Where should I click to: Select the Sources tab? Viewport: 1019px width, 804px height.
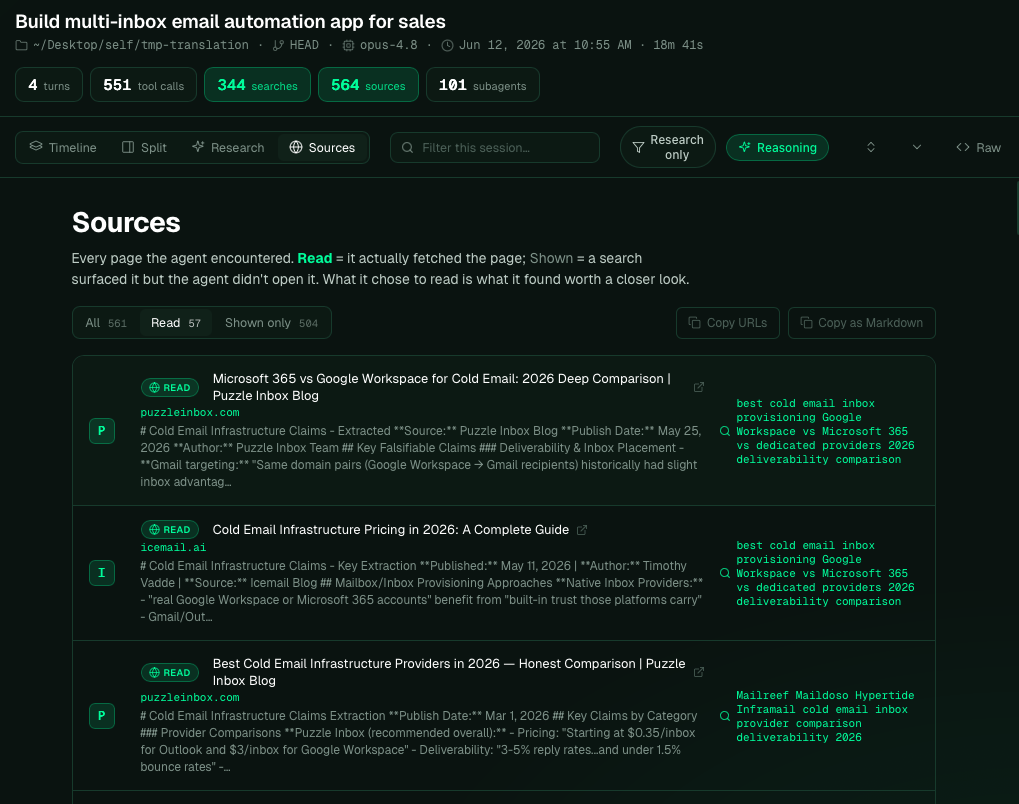[x=322, y=148]
